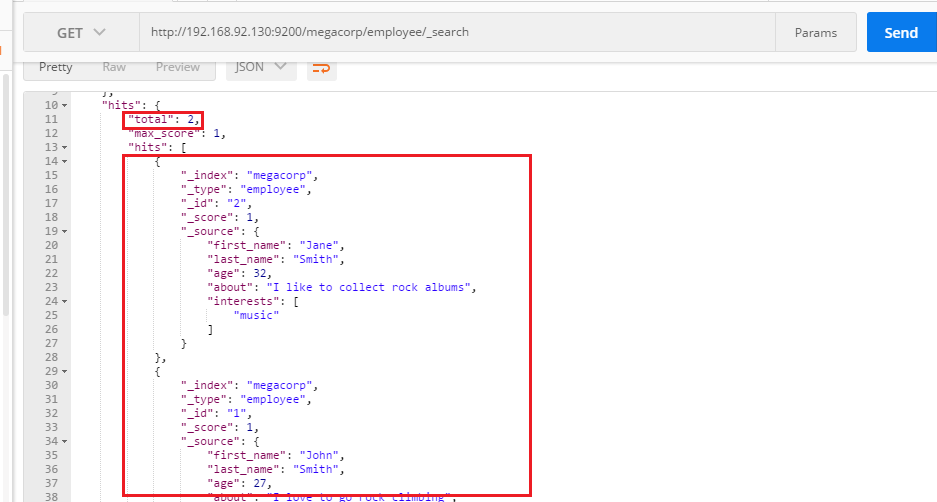Click the "I like to collect rock albums" string
The image size is (937, 502).
point(368,287)
